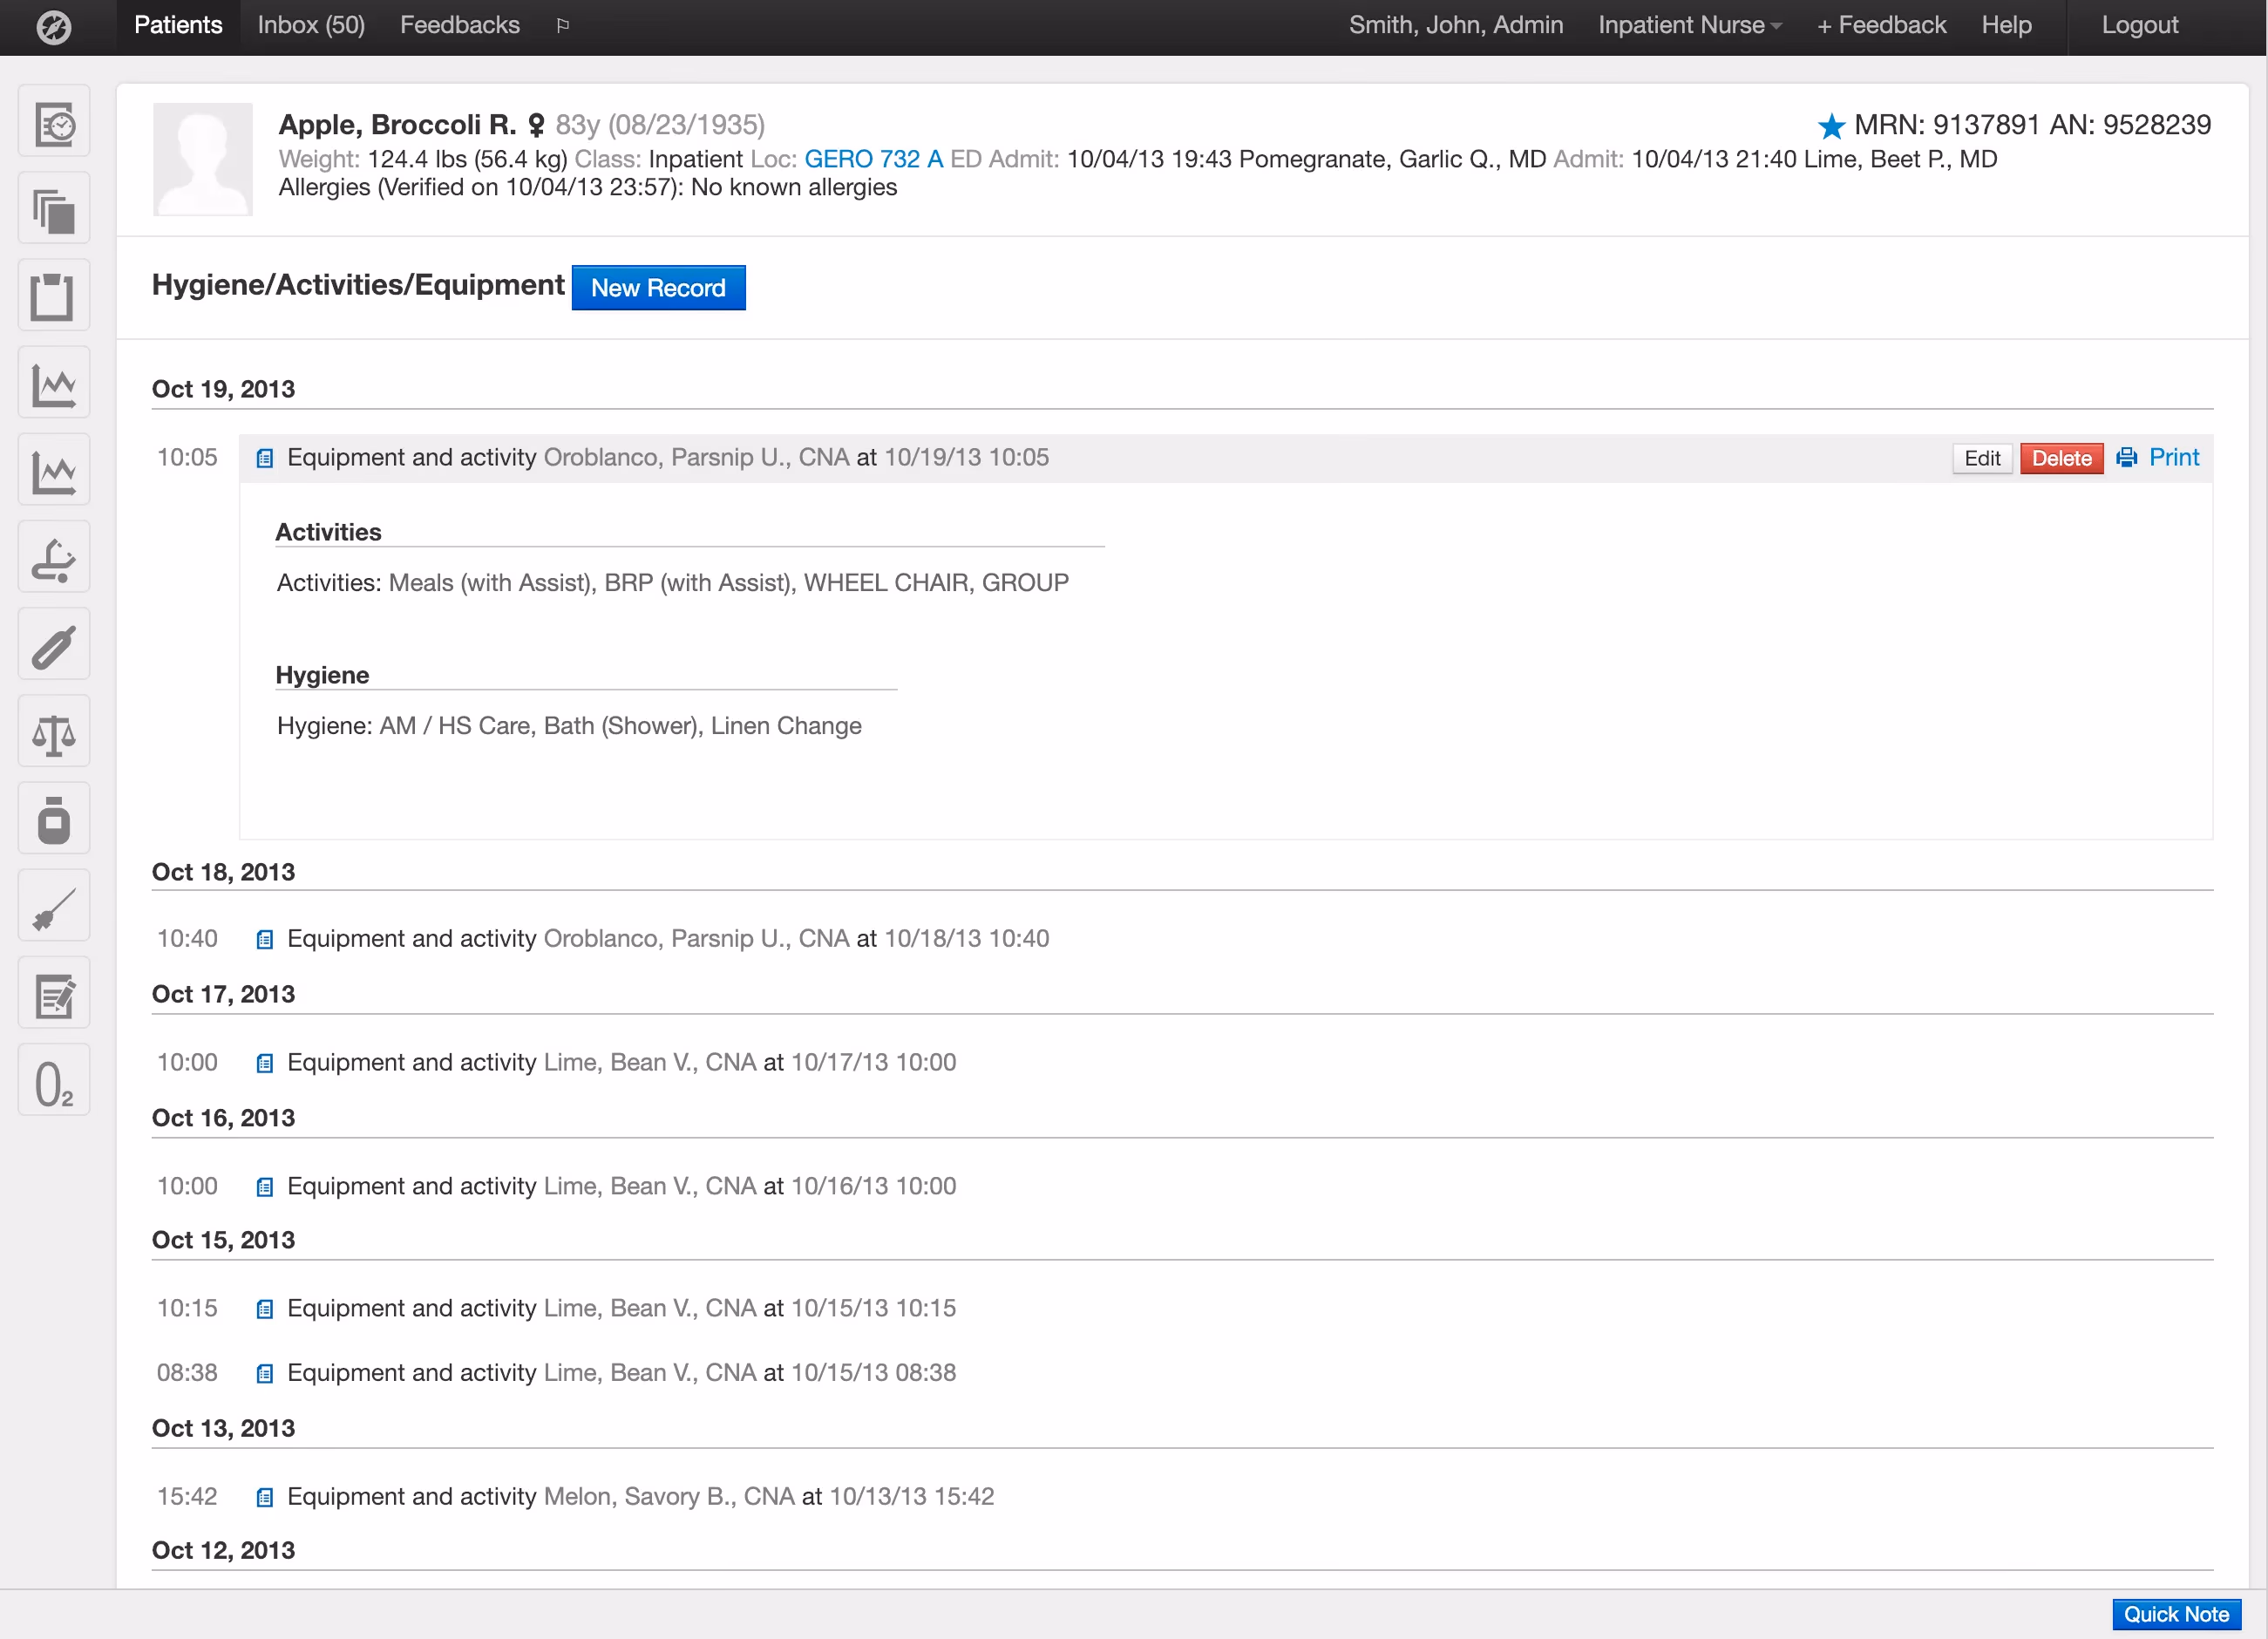Click the patient photo placeholder
The height and width of the screenshot is (1639, 2268).
point(203,159)
